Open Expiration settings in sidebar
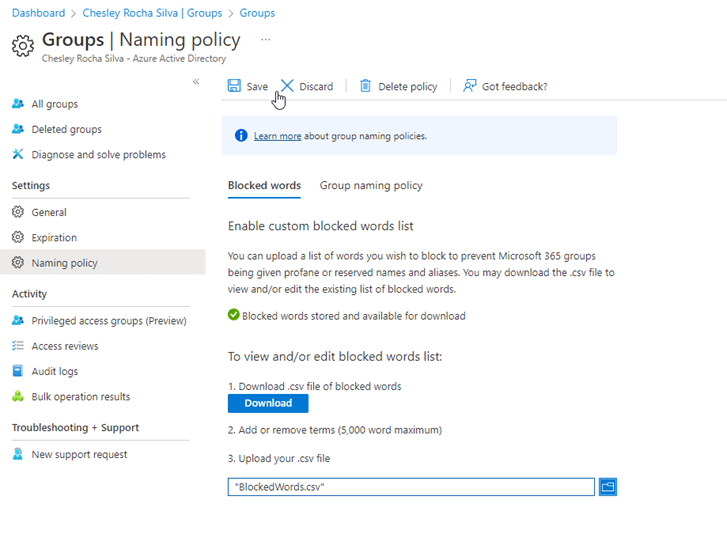 click(54, 238)
